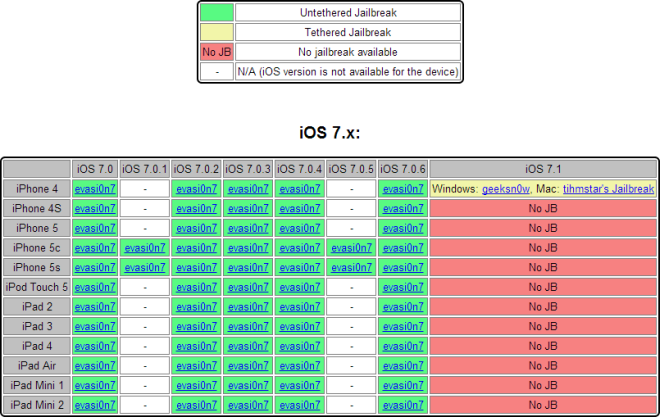660x417 pixels.
Task: Click the dash N/A legend cell
Action: (x=217, y=72)
